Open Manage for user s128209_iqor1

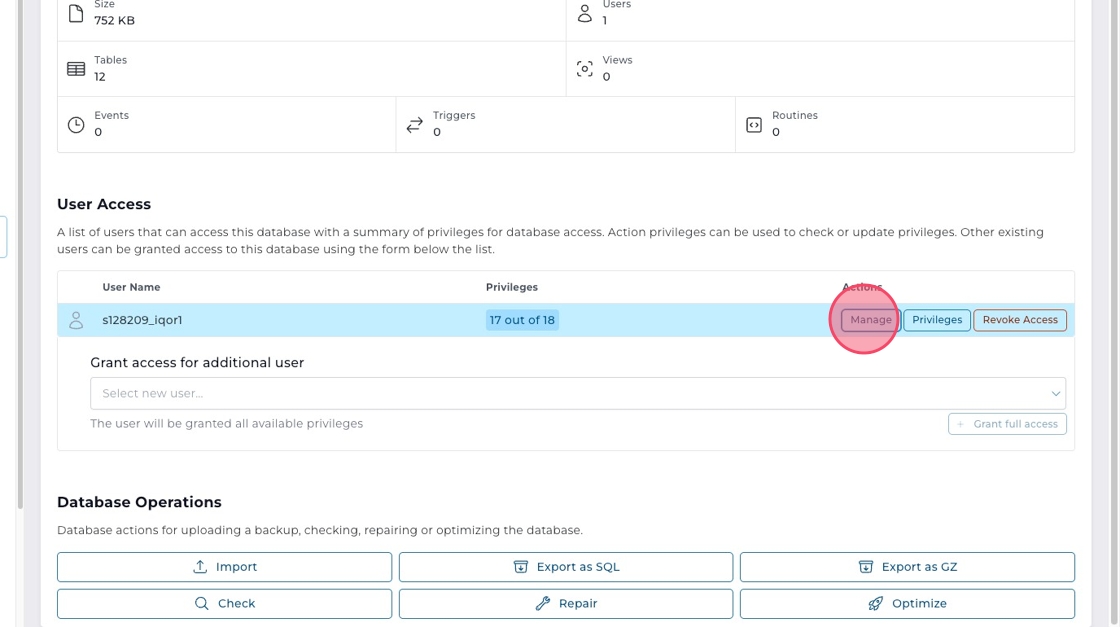[870, 320]
